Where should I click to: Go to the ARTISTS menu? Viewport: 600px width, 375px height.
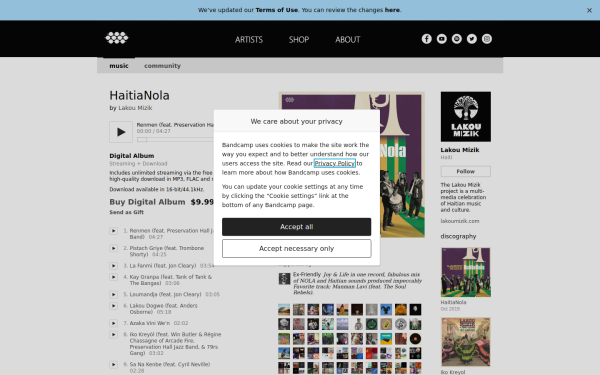point(249,39)
